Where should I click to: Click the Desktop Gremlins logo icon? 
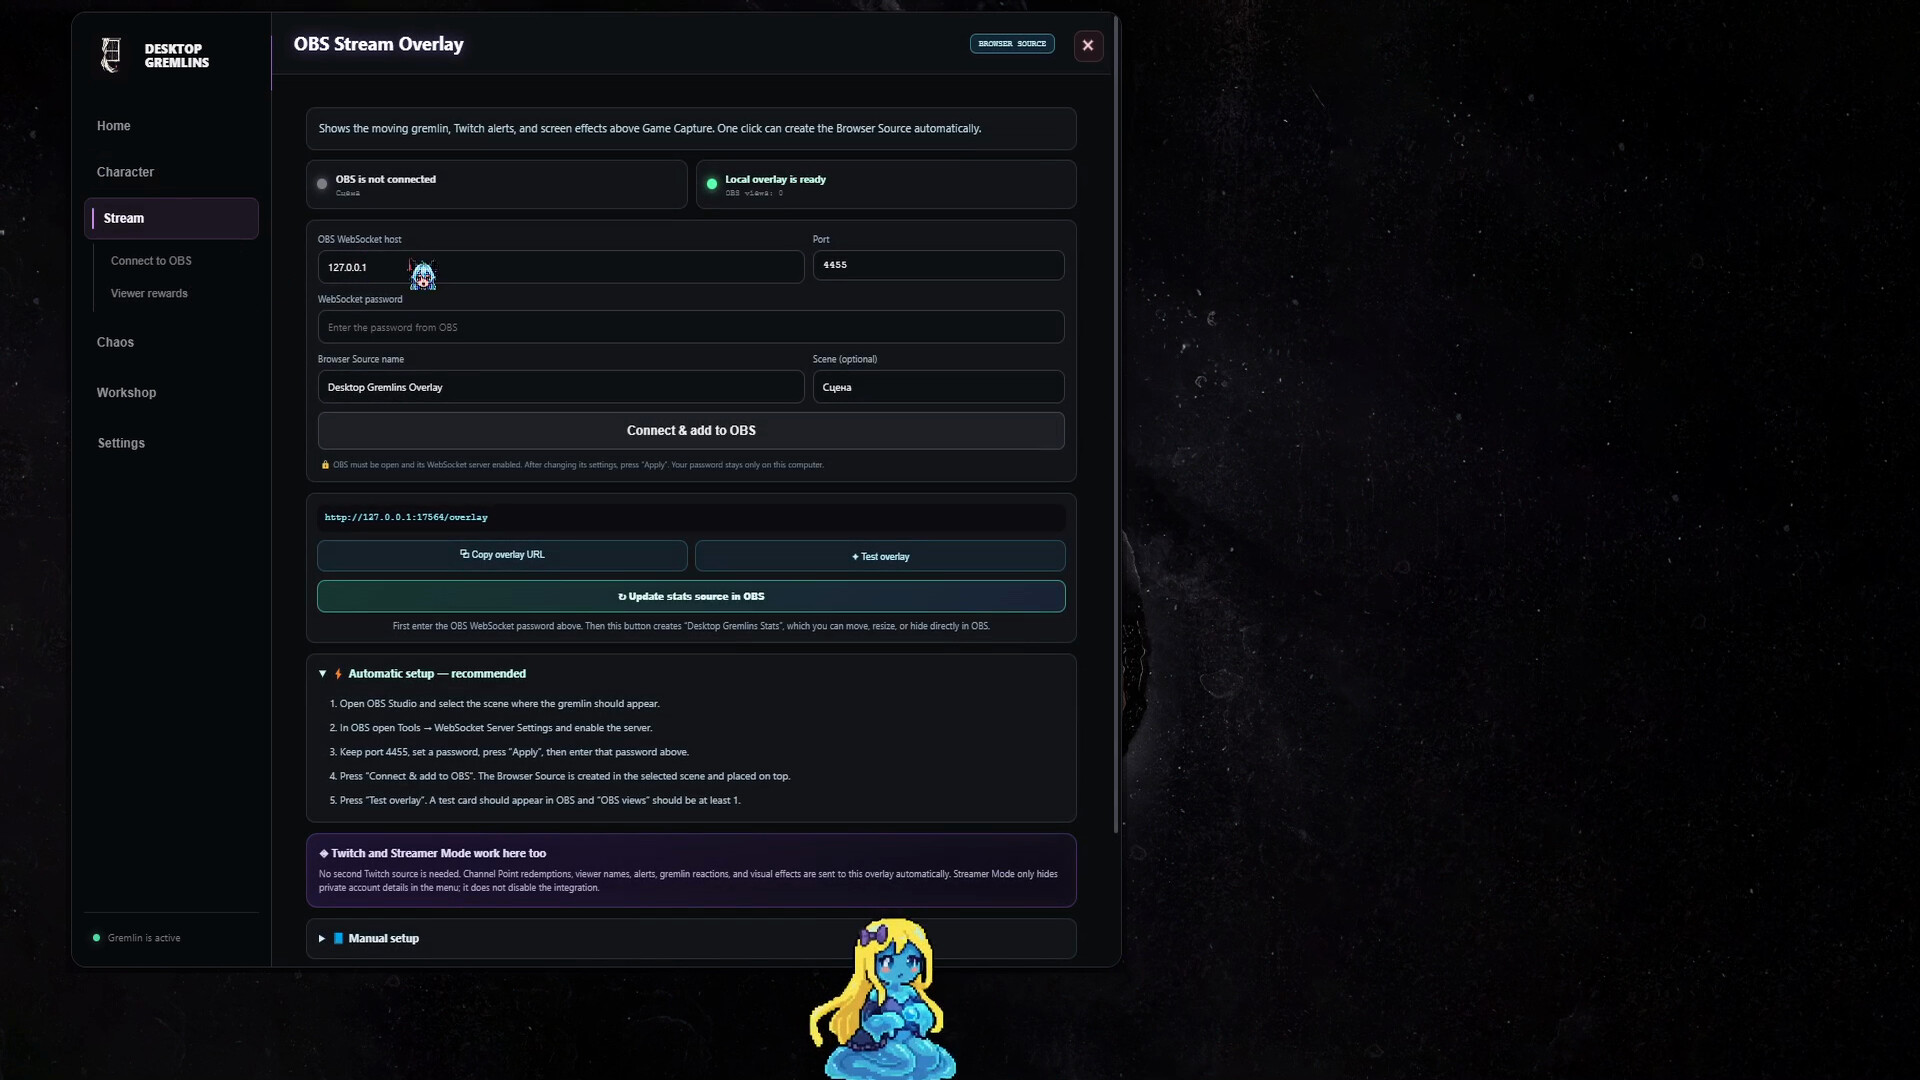tap(111, 55)
